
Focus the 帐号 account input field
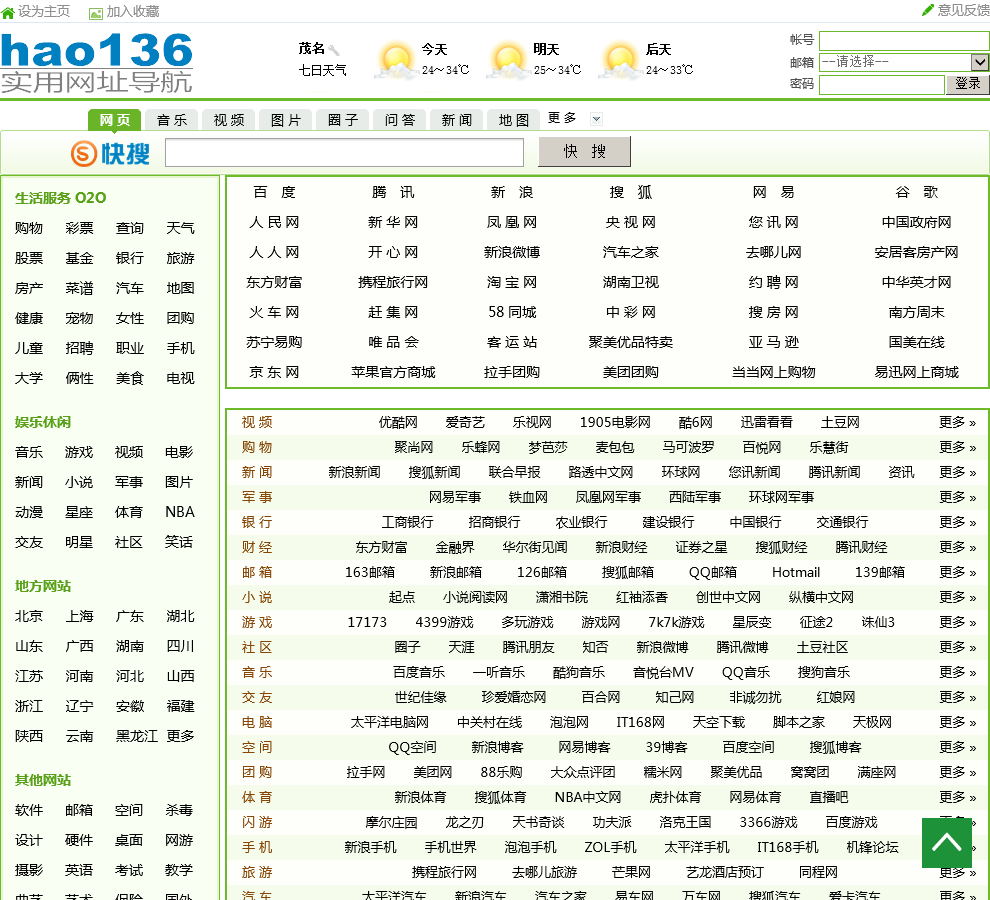click(904, 41)
